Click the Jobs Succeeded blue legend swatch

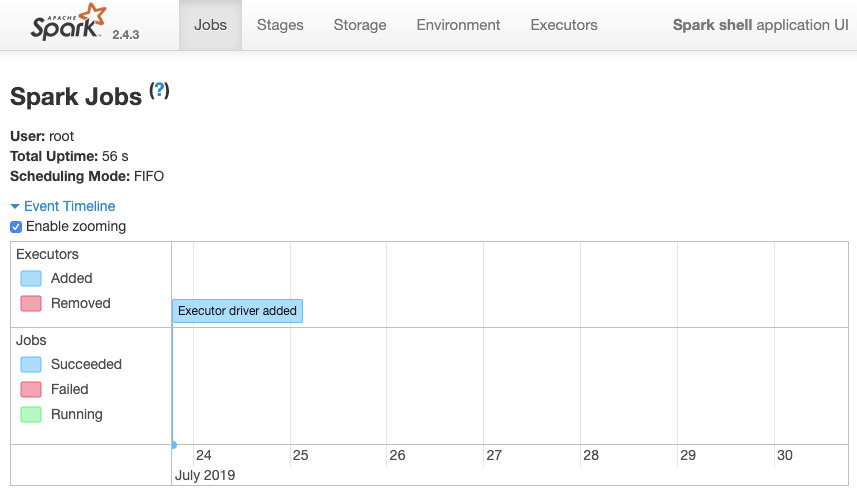coord(31,365)
